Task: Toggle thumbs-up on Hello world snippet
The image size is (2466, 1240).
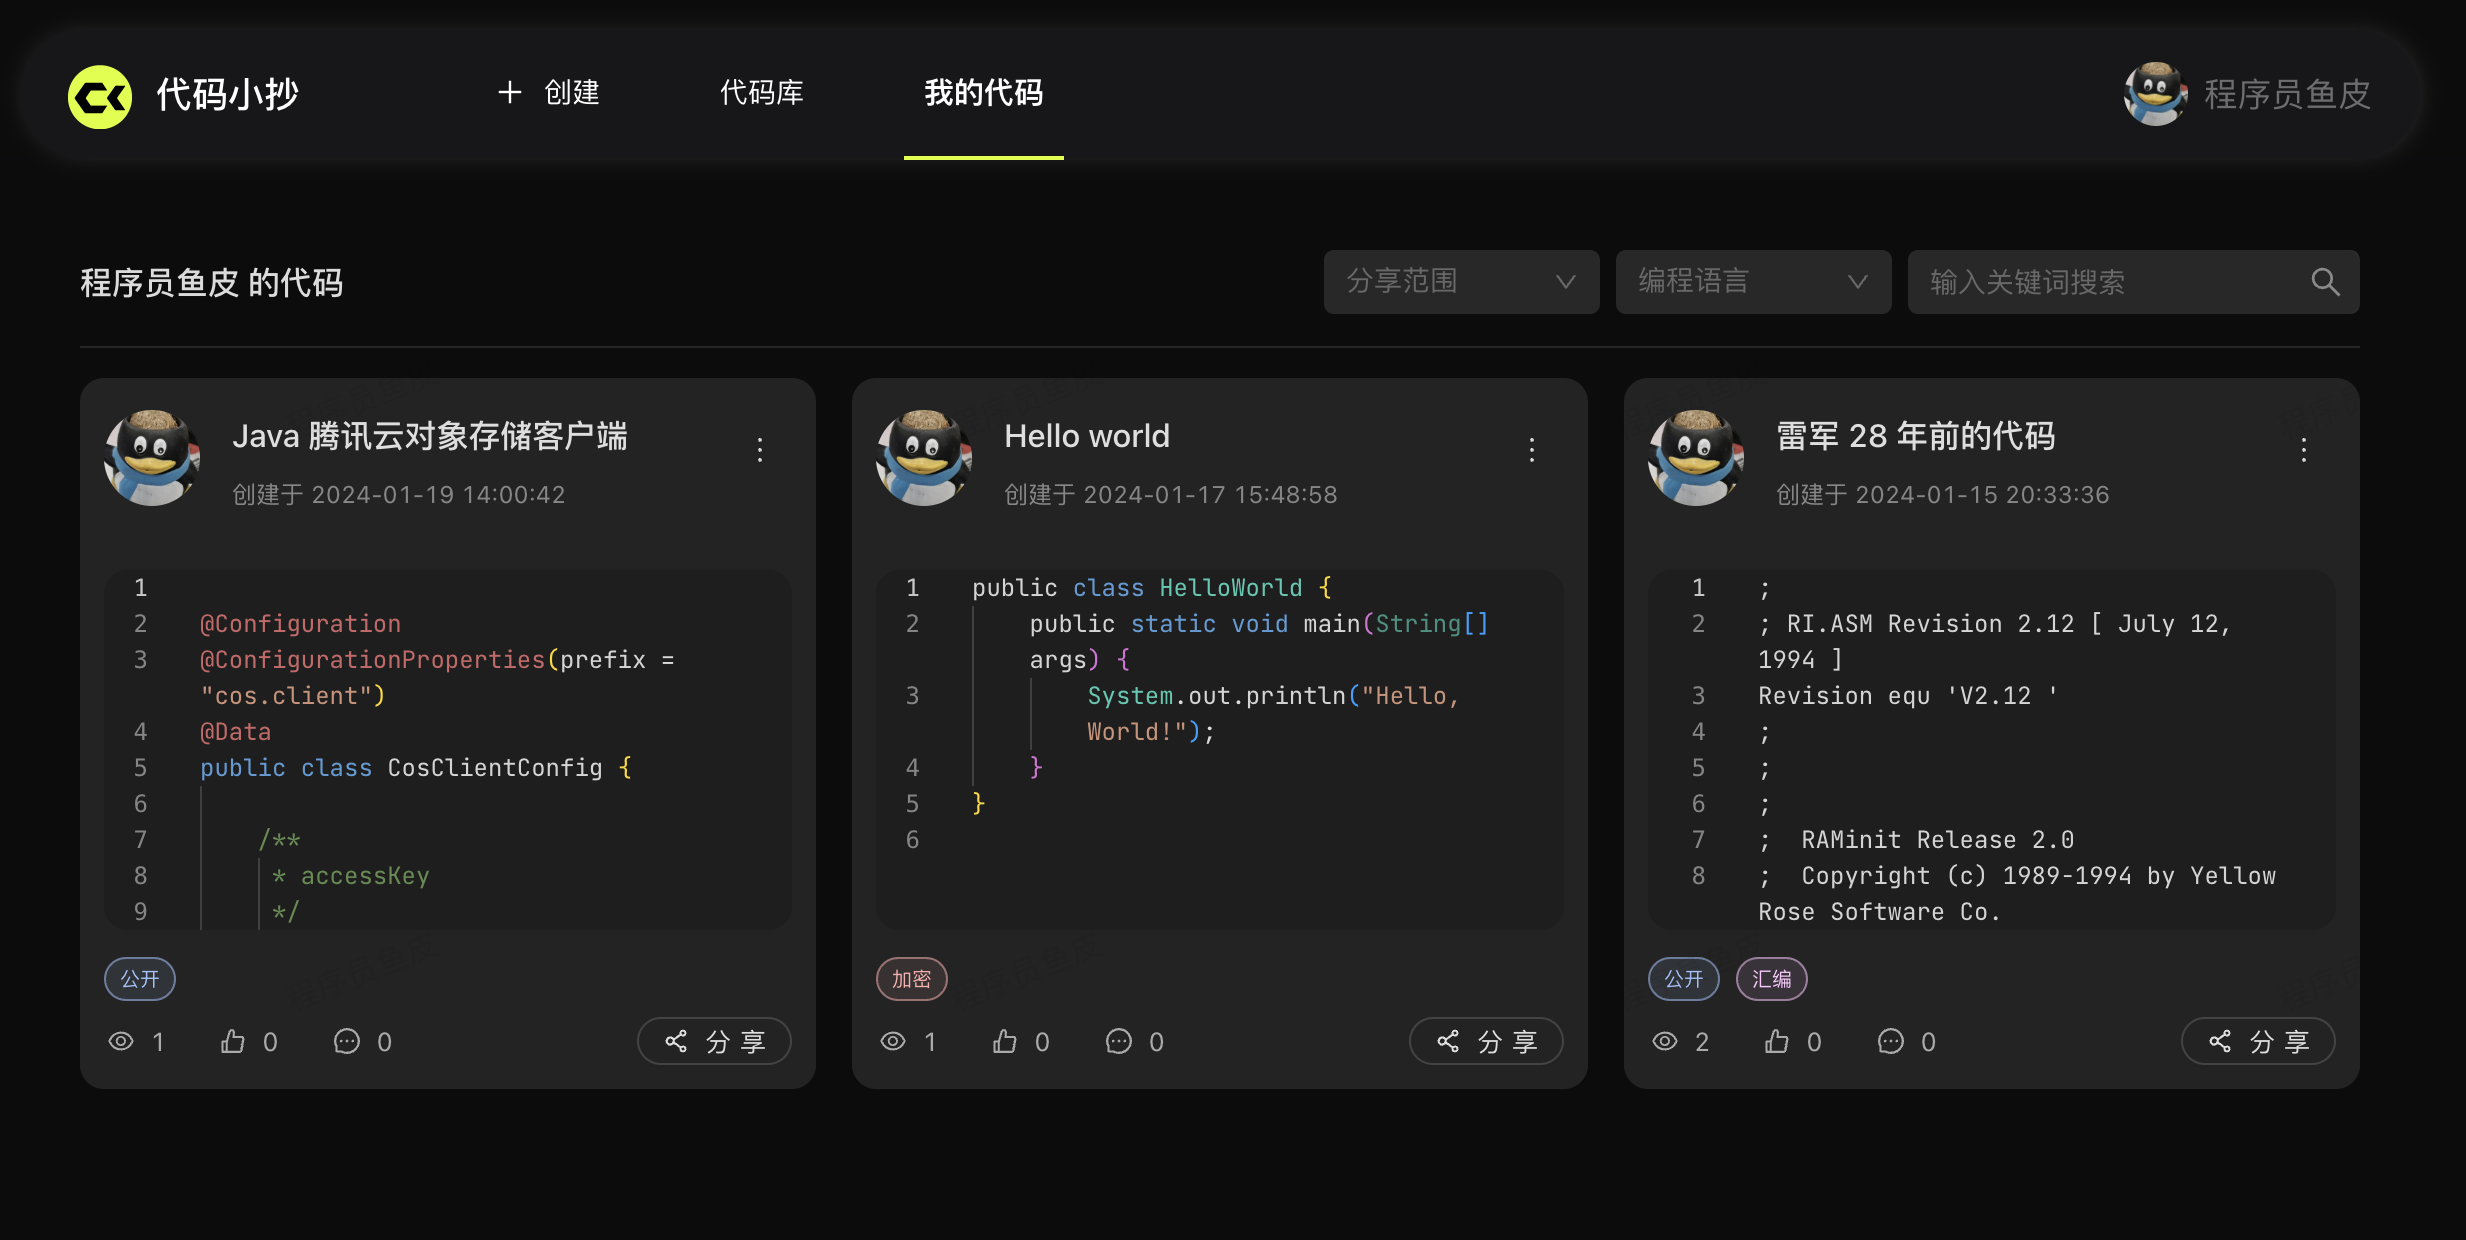Action: point(1005,1042)
